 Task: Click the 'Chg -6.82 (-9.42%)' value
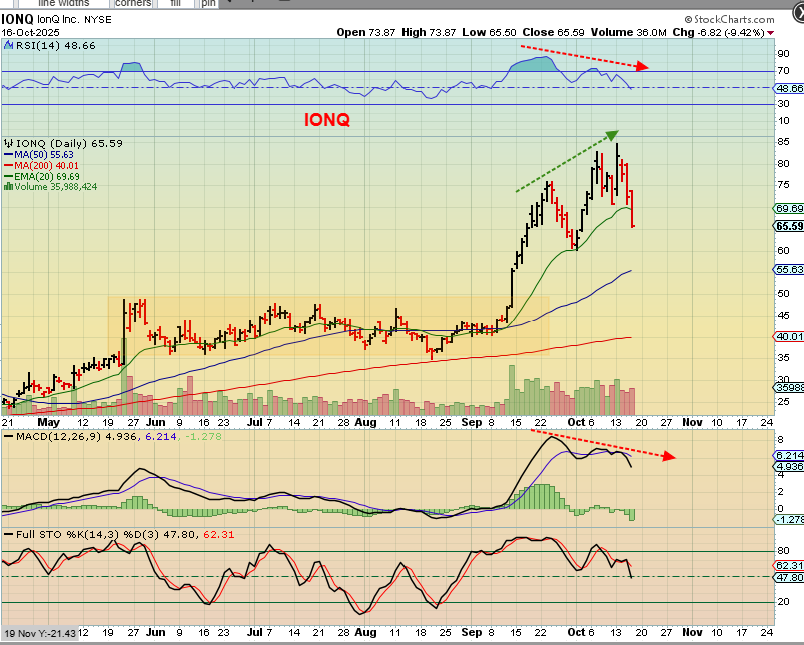coord(719,32)
